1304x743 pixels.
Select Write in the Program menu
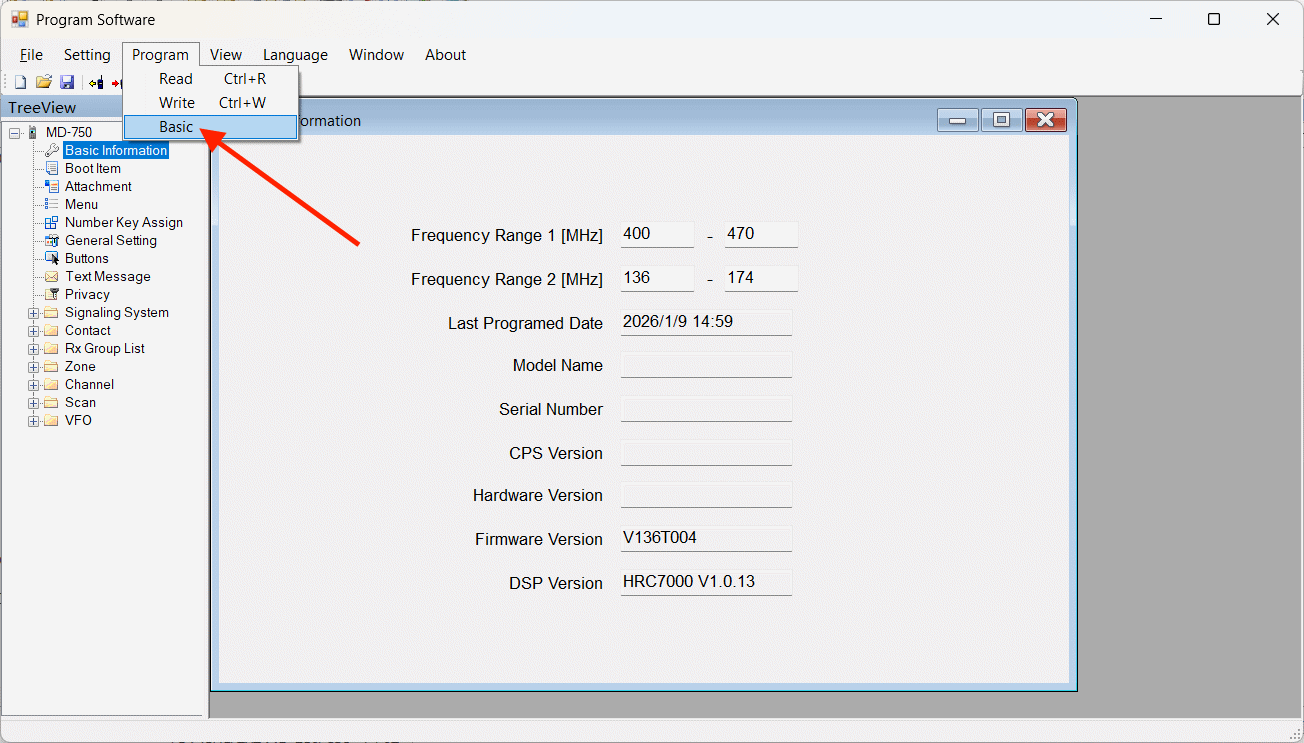[177, 103]
